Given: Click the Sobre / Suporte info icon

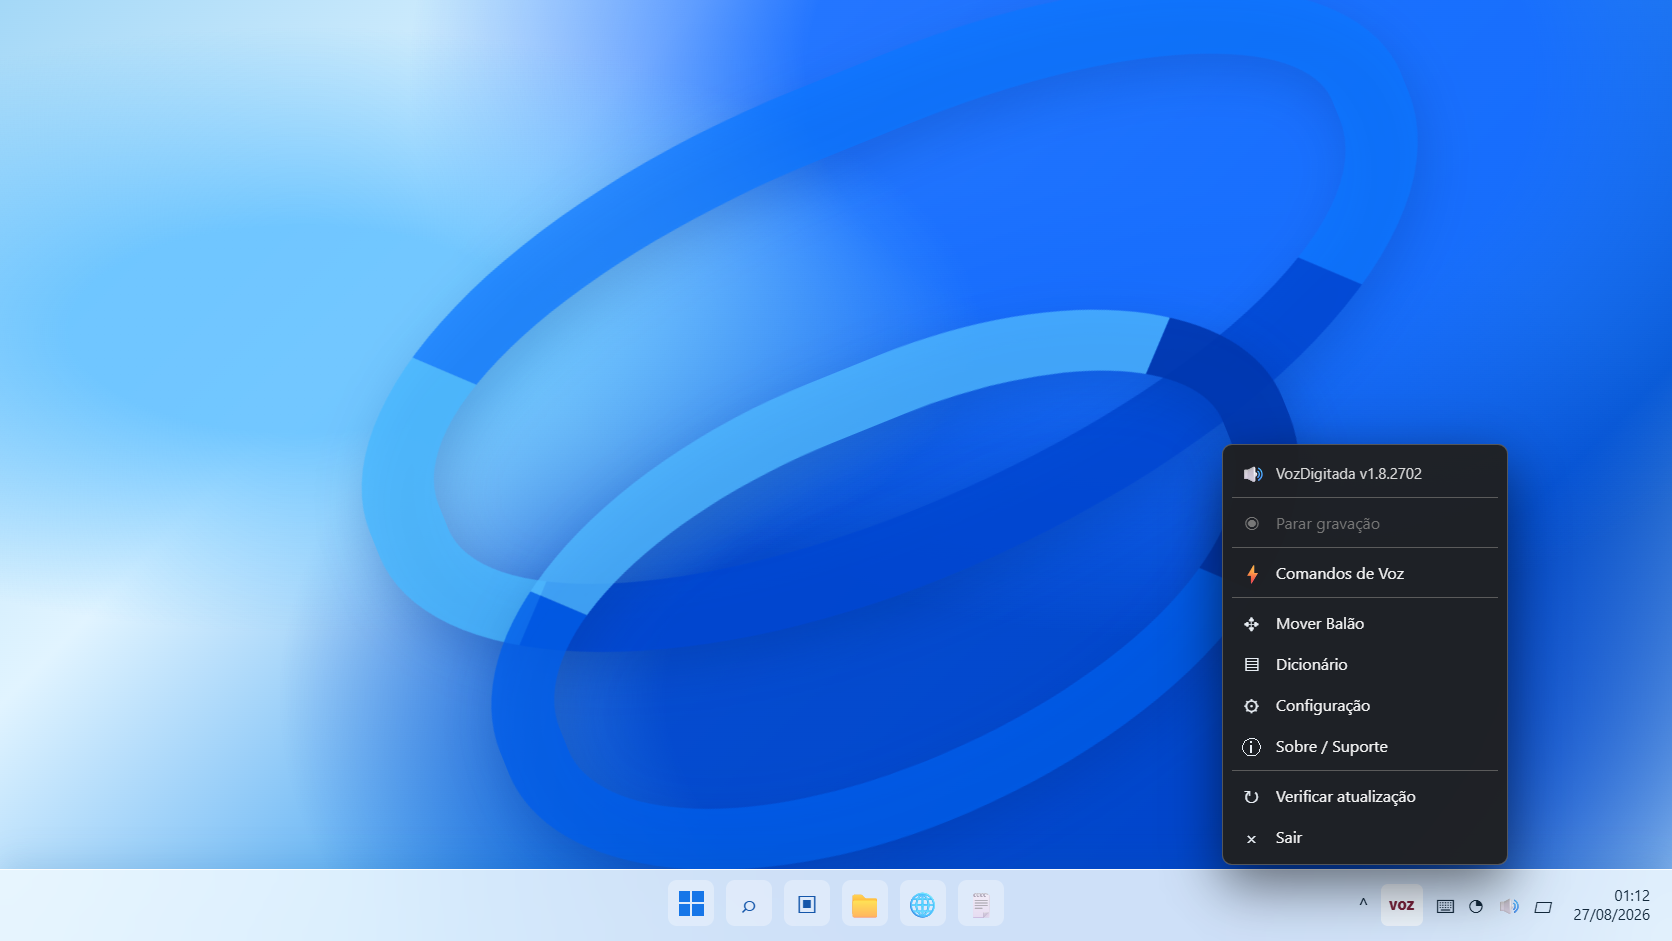Looking at the screenshot, I should click(x=1251, y=747).
